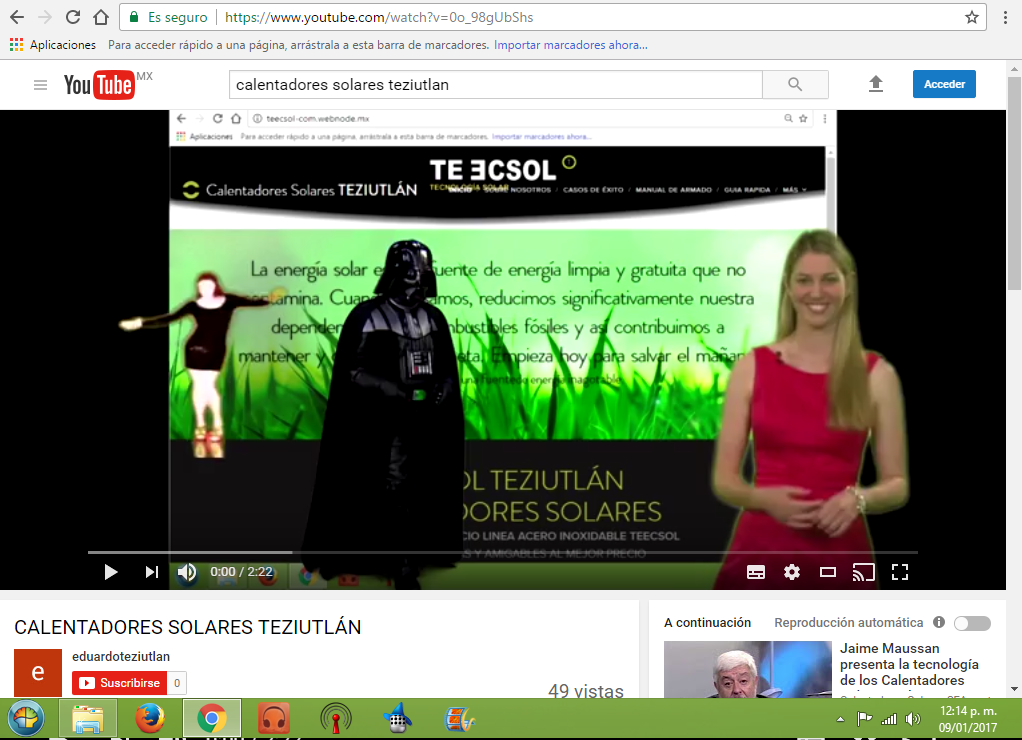
Task: Click the 49 vistas view count
Action: click(x=586, y=690)
